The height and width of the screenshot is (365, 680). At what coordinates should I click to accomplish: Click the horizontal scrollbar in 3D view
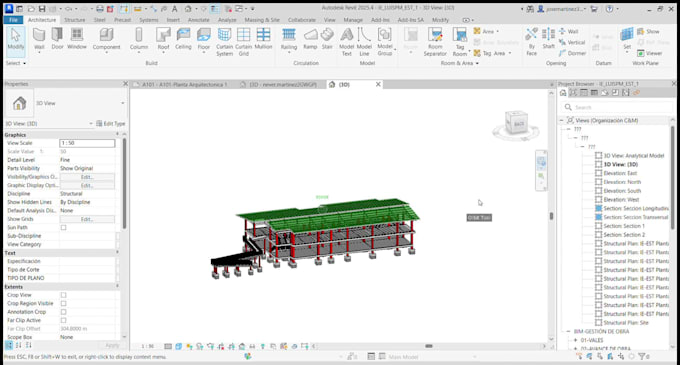coord(428,346)
